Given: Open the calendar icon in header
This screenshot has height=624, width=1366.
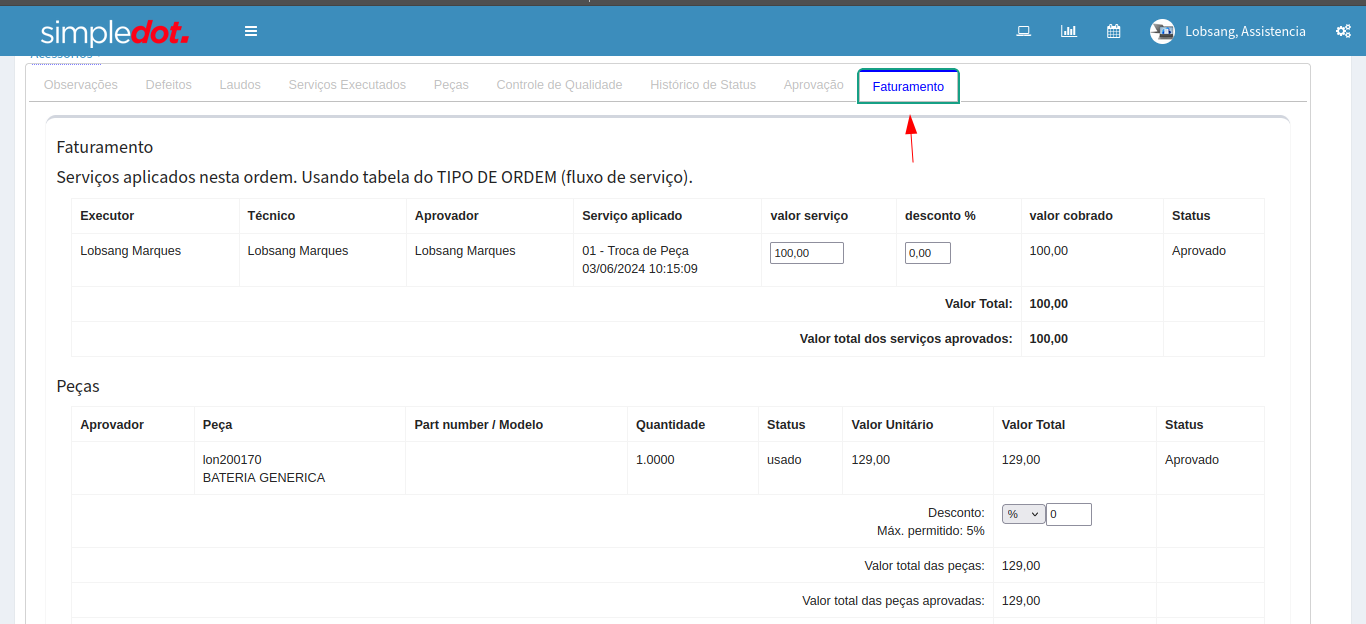Looking at the screenshot, I should click(1113, 31).
